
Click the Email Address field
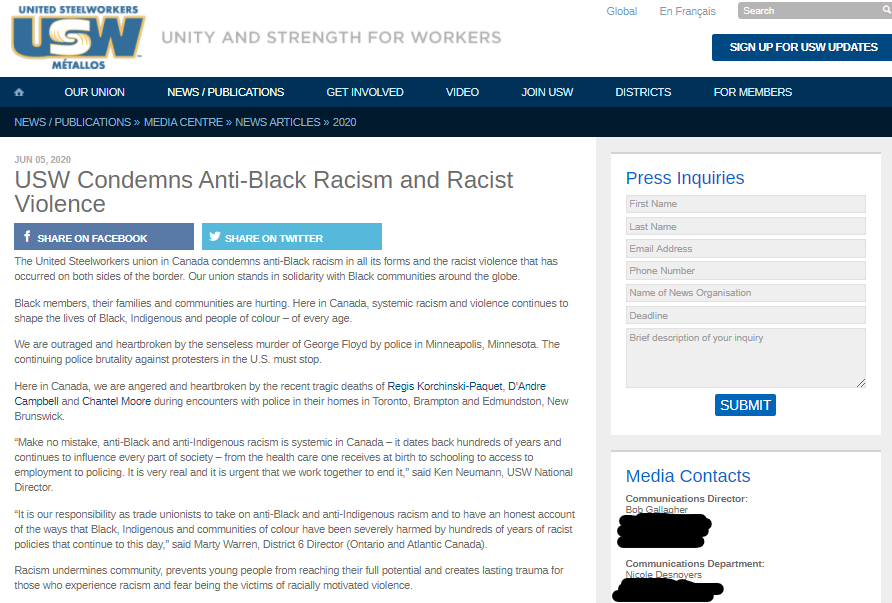coord(746,249)
